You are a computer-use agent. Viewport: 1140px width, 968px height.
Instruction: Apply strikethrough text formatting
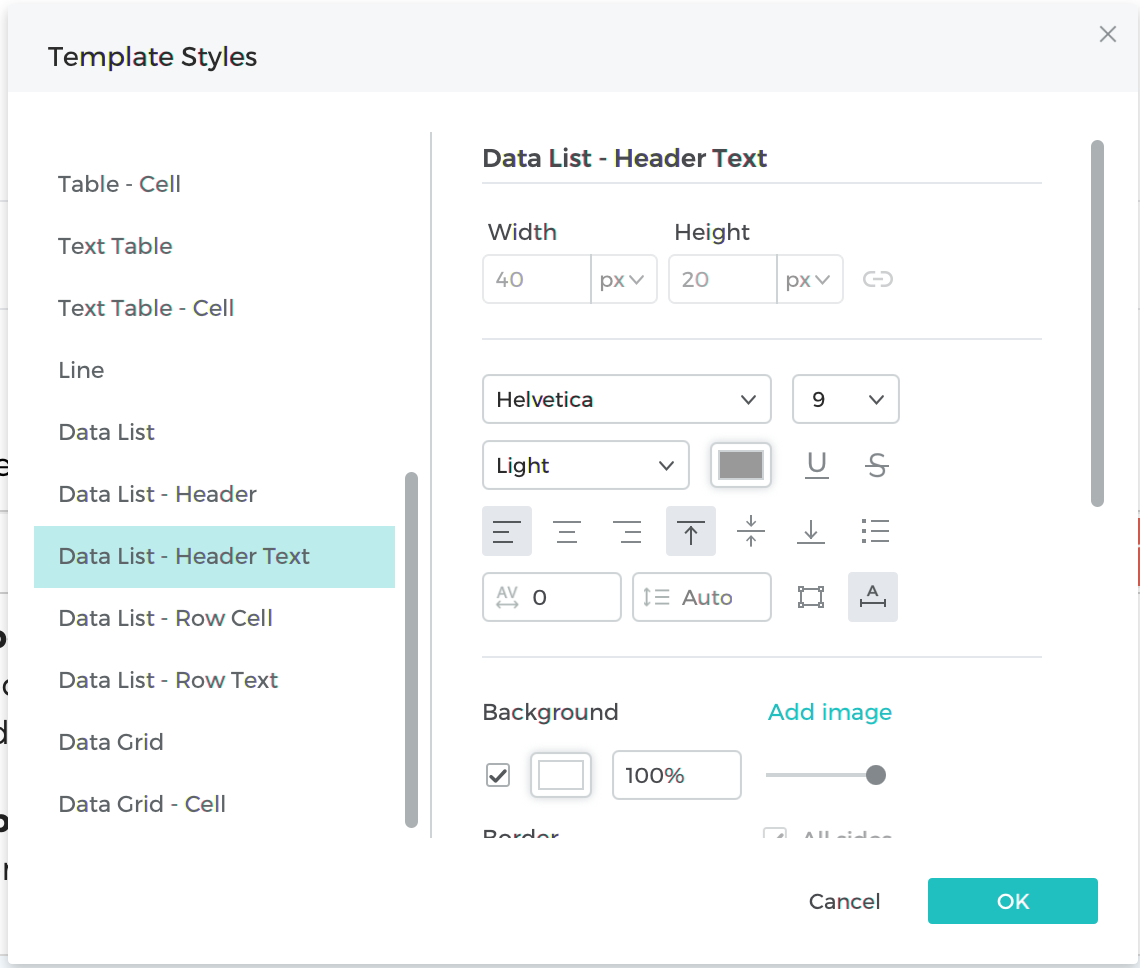coord(877,465)
